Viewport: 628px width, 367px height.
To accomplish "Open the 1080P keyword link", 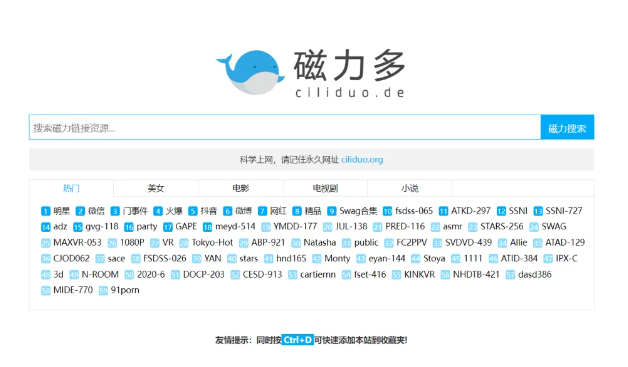I will coord(132,243).
